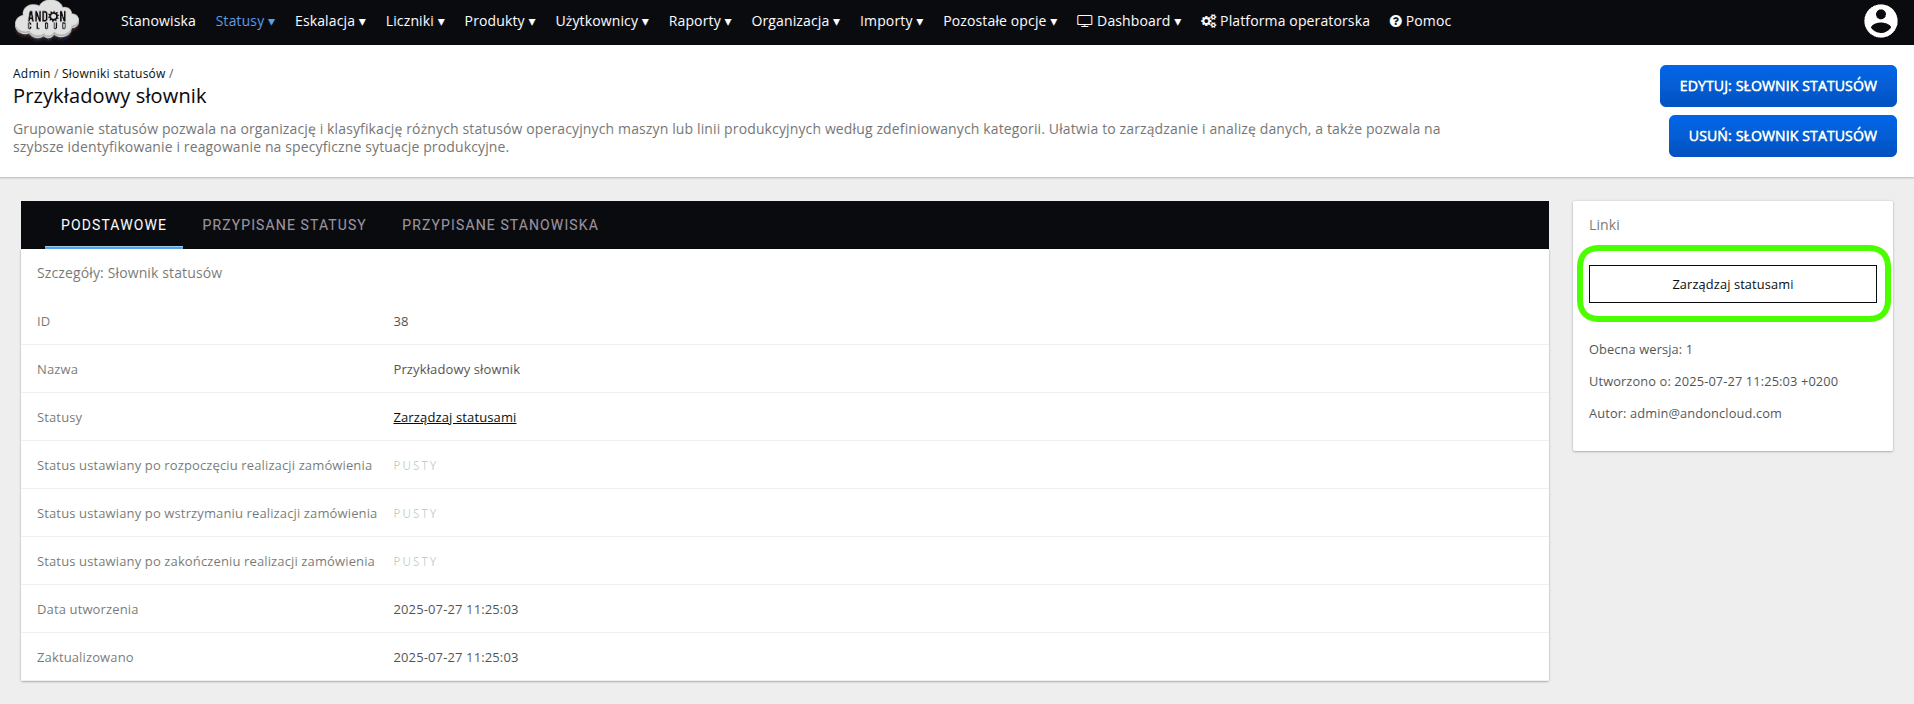Click the Pomoc question mark icon
The image size is (1914, 704).
coord(1395,21)
